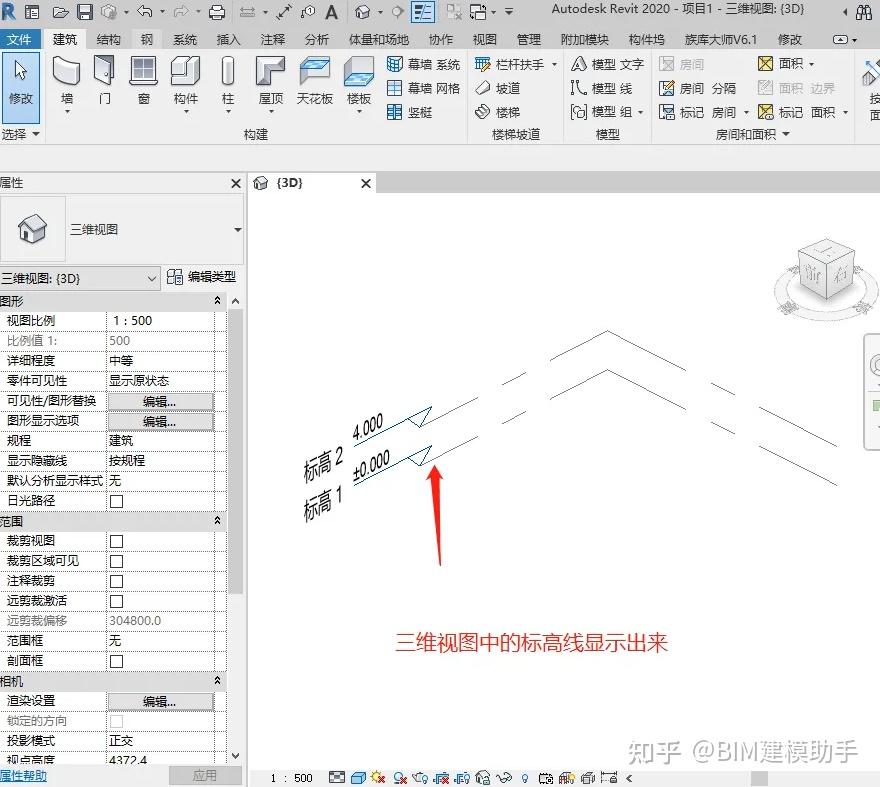This screenshot has height=787, width=880.
Task: Switch to the 结构 ribbon tab
Action: pos(108,39)
